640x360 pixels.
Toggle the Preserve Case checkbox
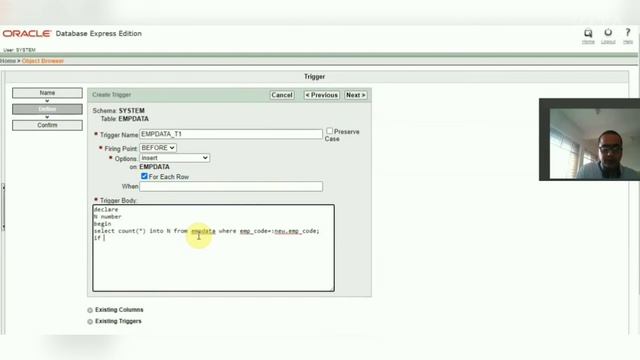point(329,131)
